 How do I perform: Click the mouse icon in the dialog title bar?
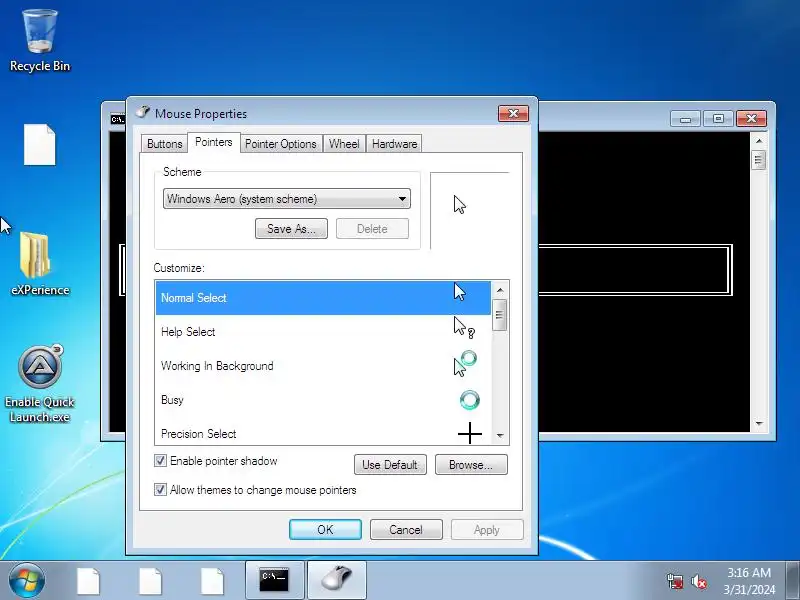coord(143,113)
